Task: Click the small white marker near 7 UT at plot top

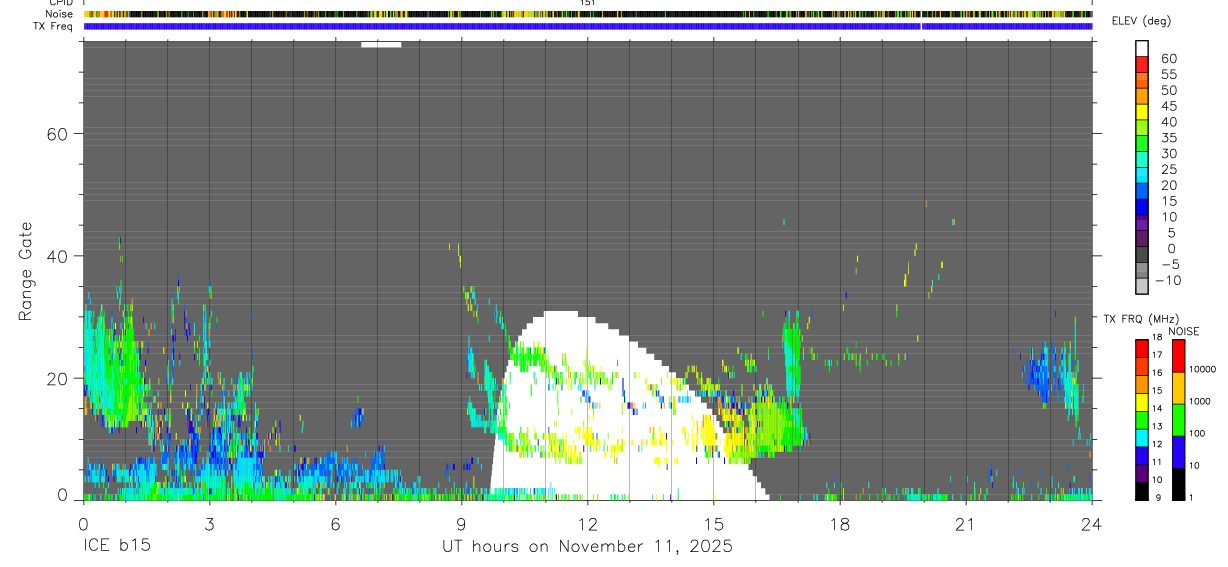Action: [381, 44]
